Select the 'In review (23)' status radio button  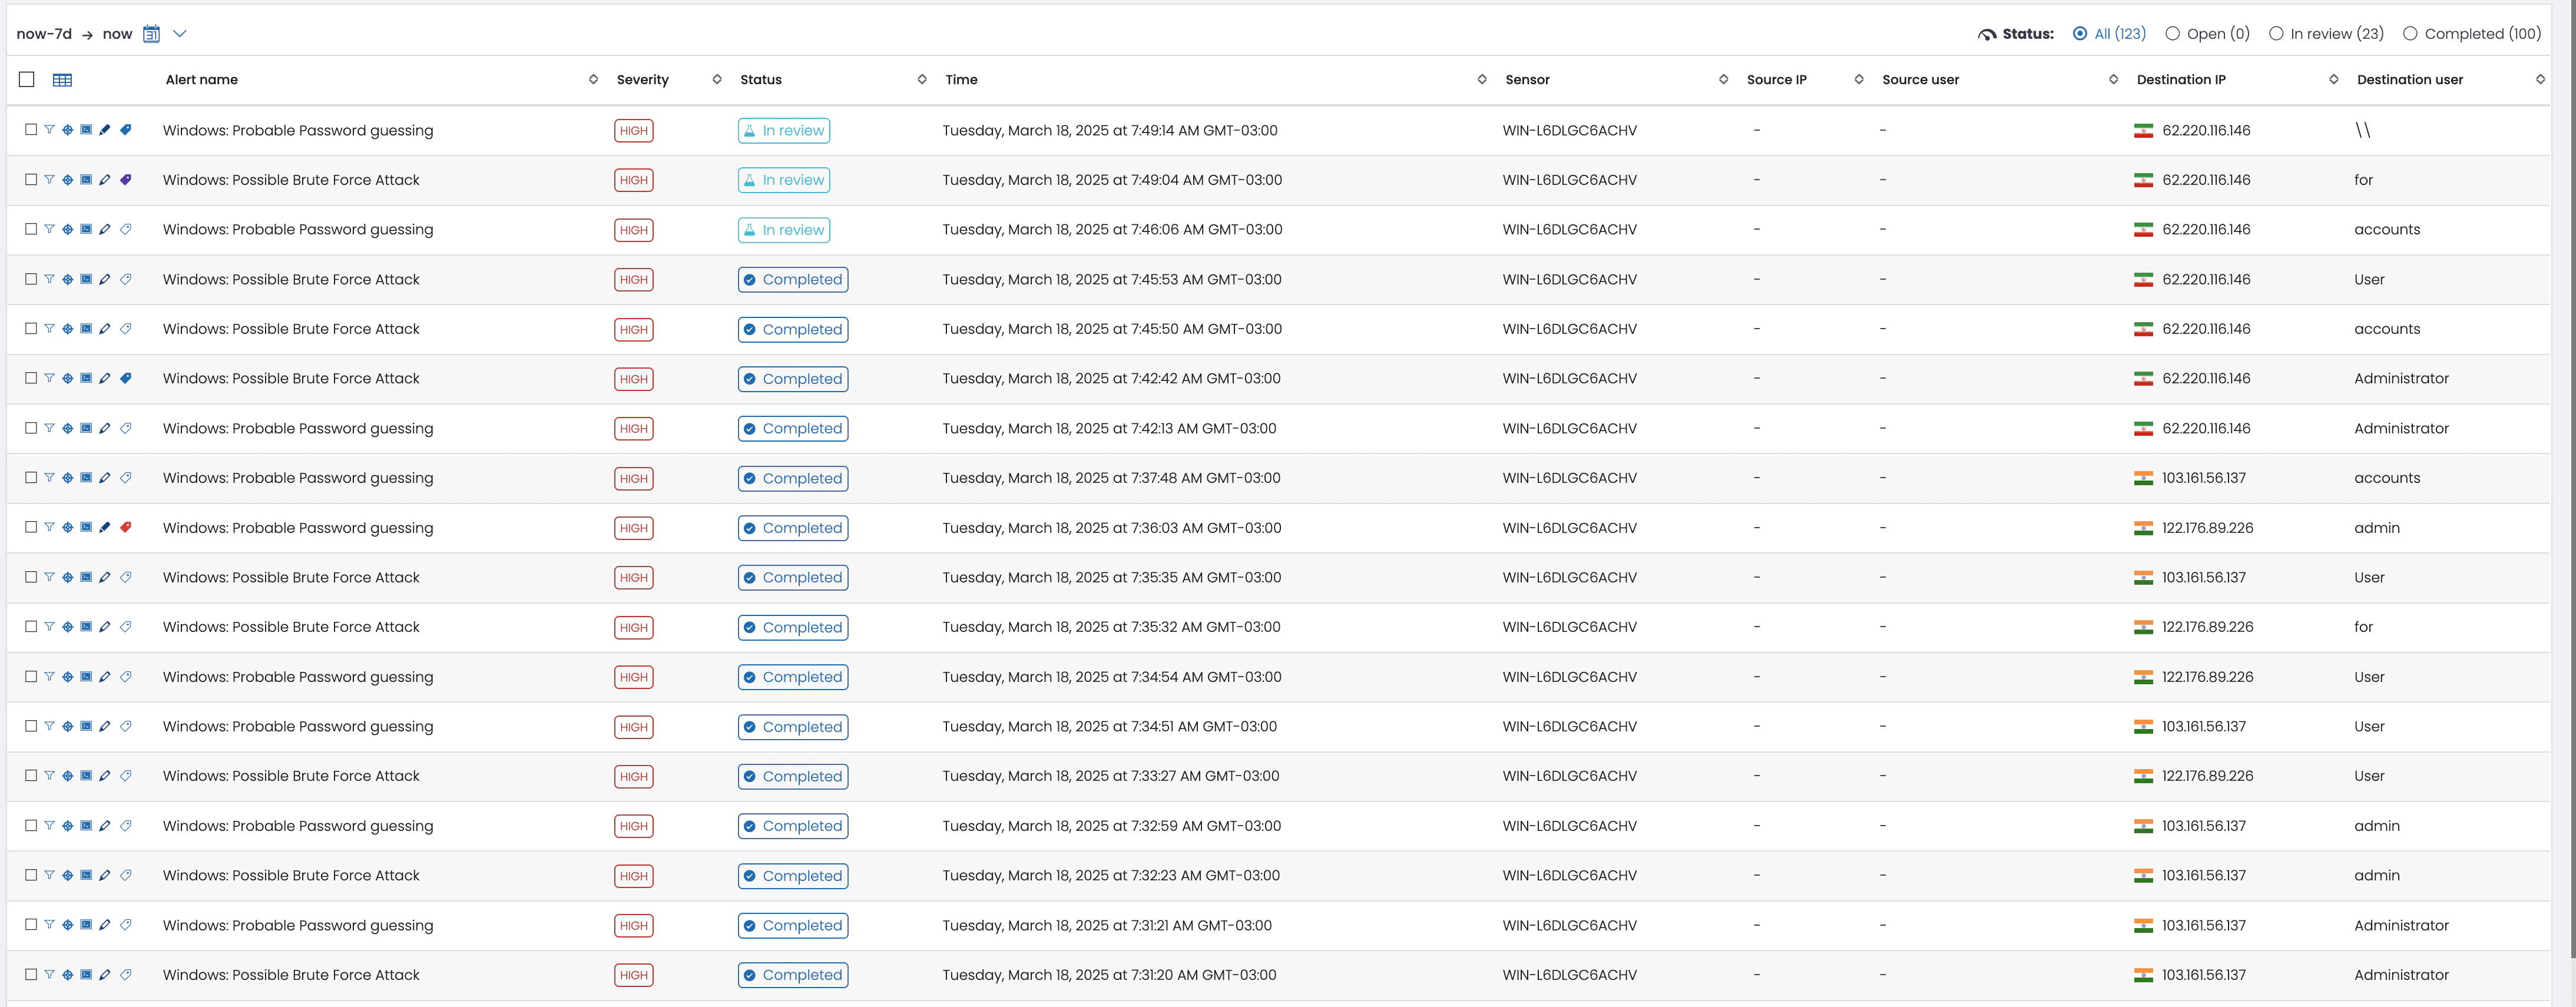coord(2276,34)
